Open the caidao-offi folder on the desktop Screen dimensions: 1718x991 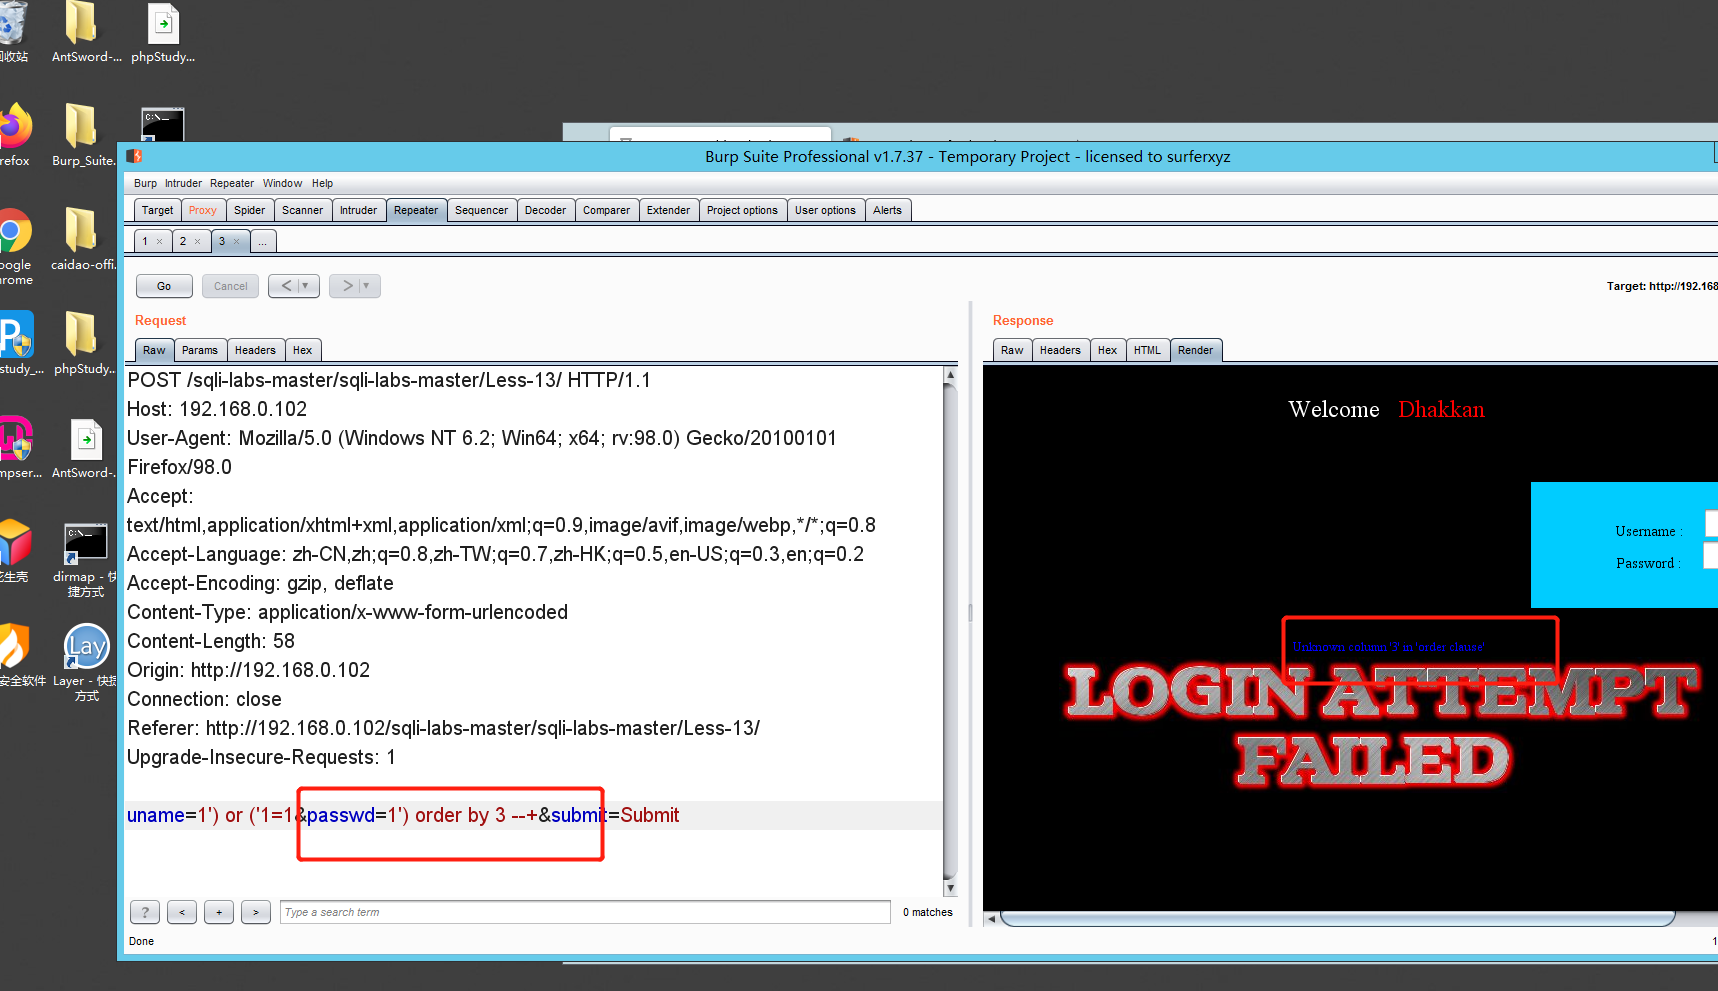(x=83, y=239)
